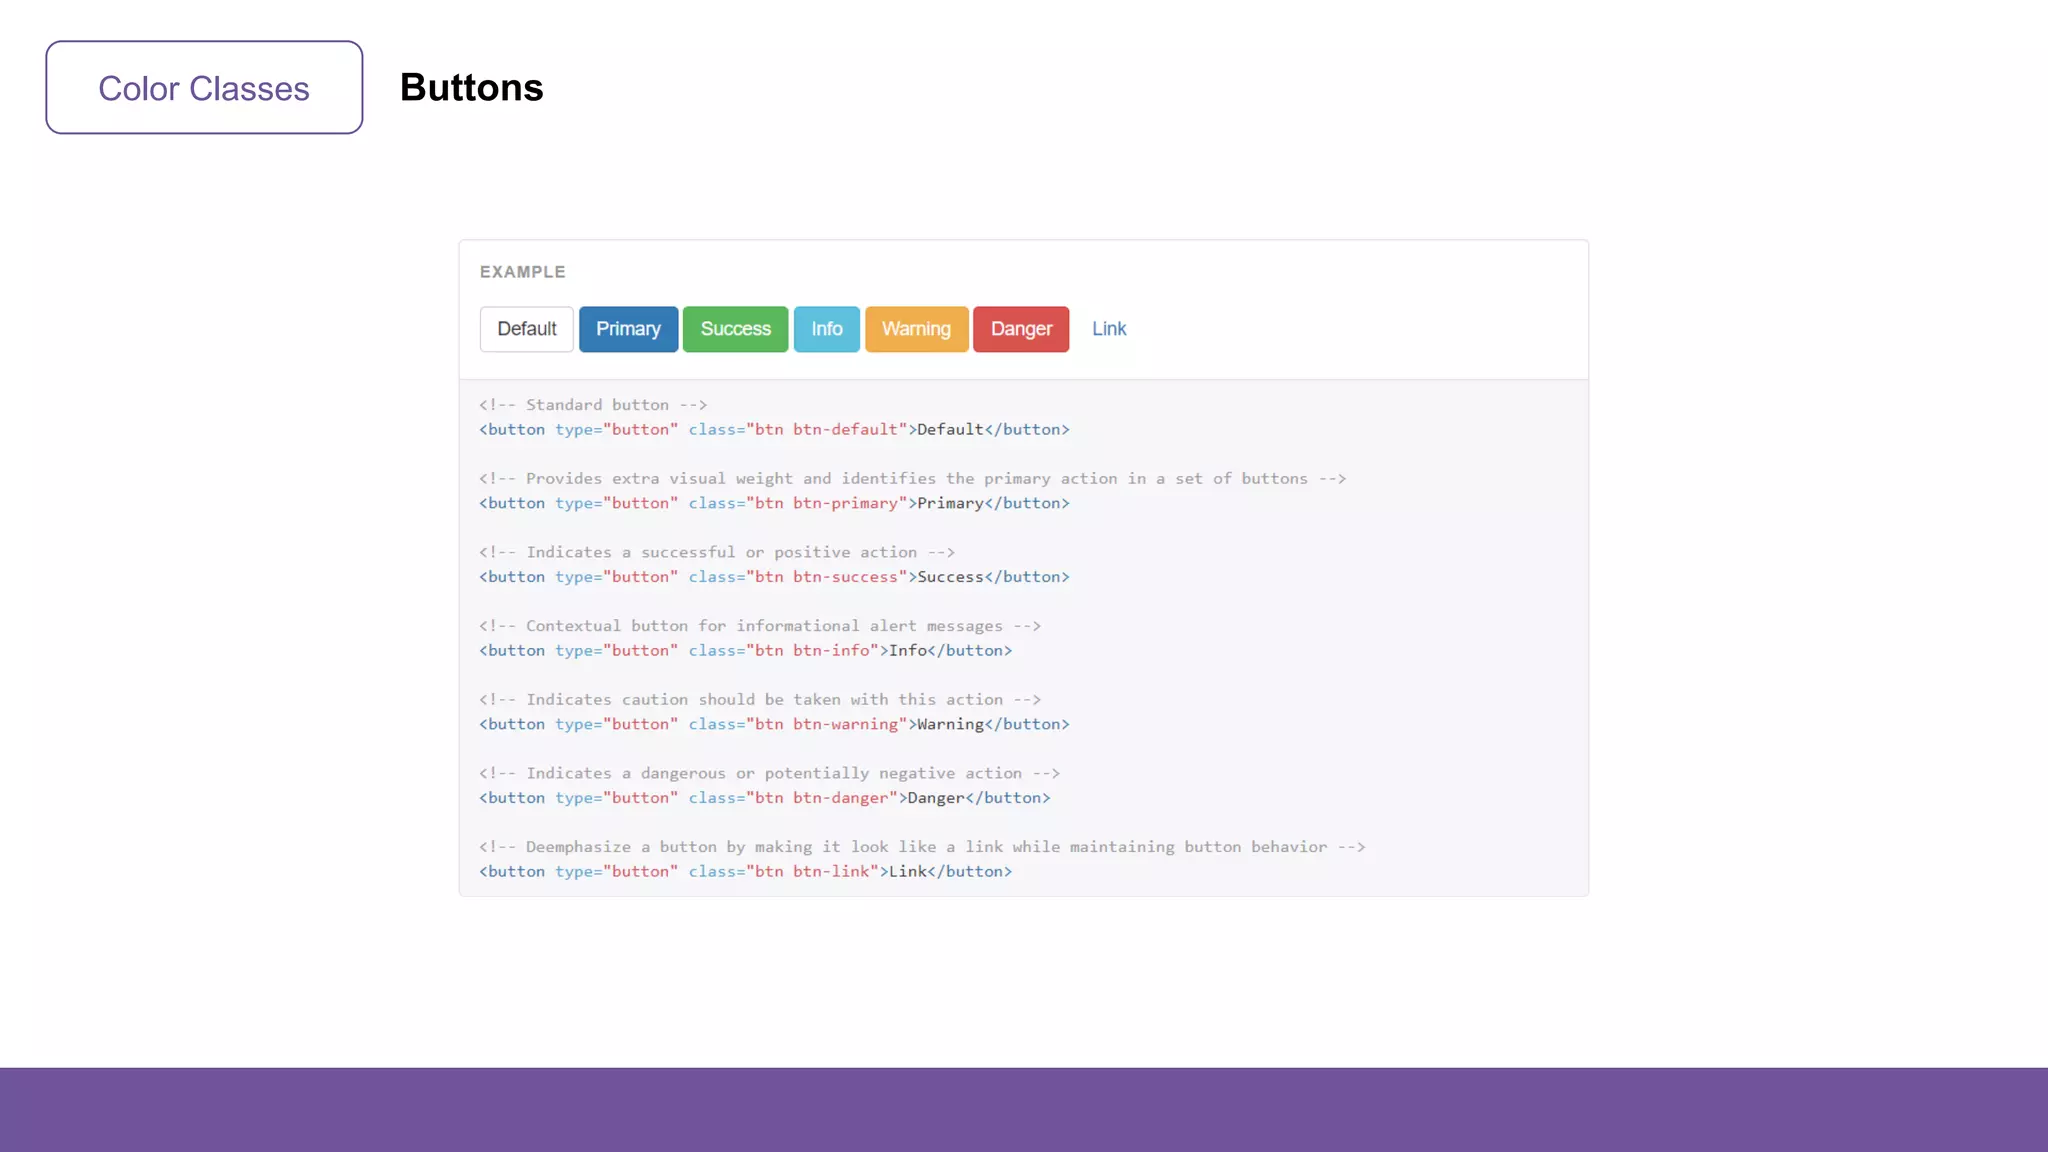Click the btn-info code line
Viewport: 2048px width, 1152px height.
point(745,651)
